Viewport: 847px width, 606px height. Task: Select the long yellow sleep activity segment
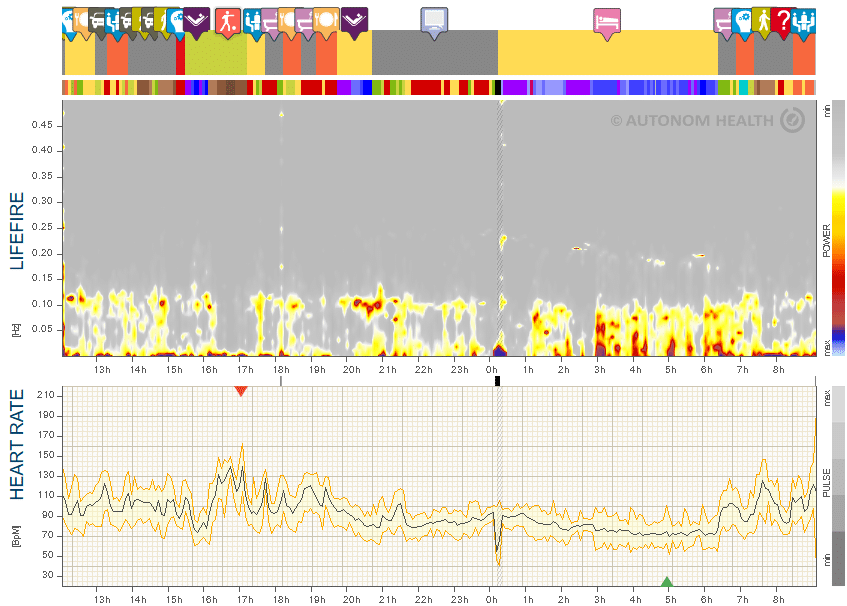(x=608, y=52)
